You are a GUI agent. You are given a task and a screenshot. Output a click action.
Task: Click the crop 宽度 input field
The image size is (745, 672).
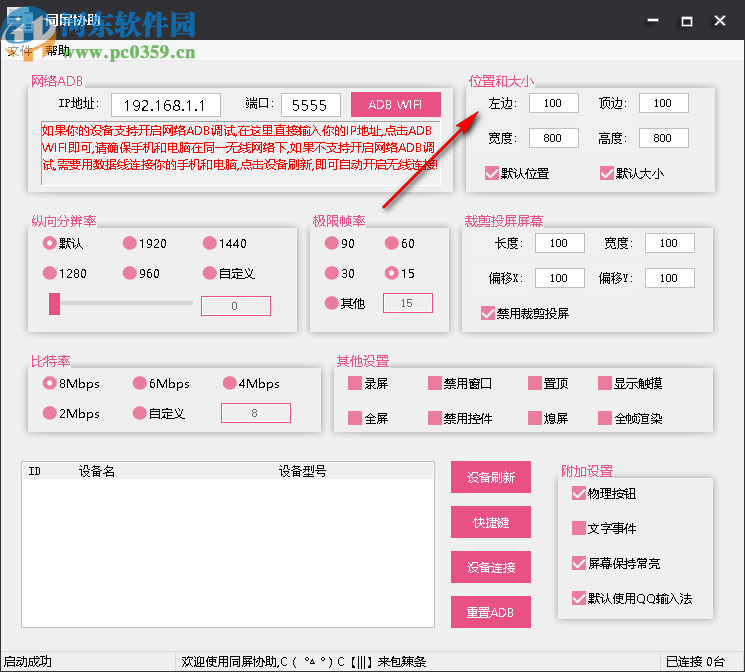pos(669,243)
